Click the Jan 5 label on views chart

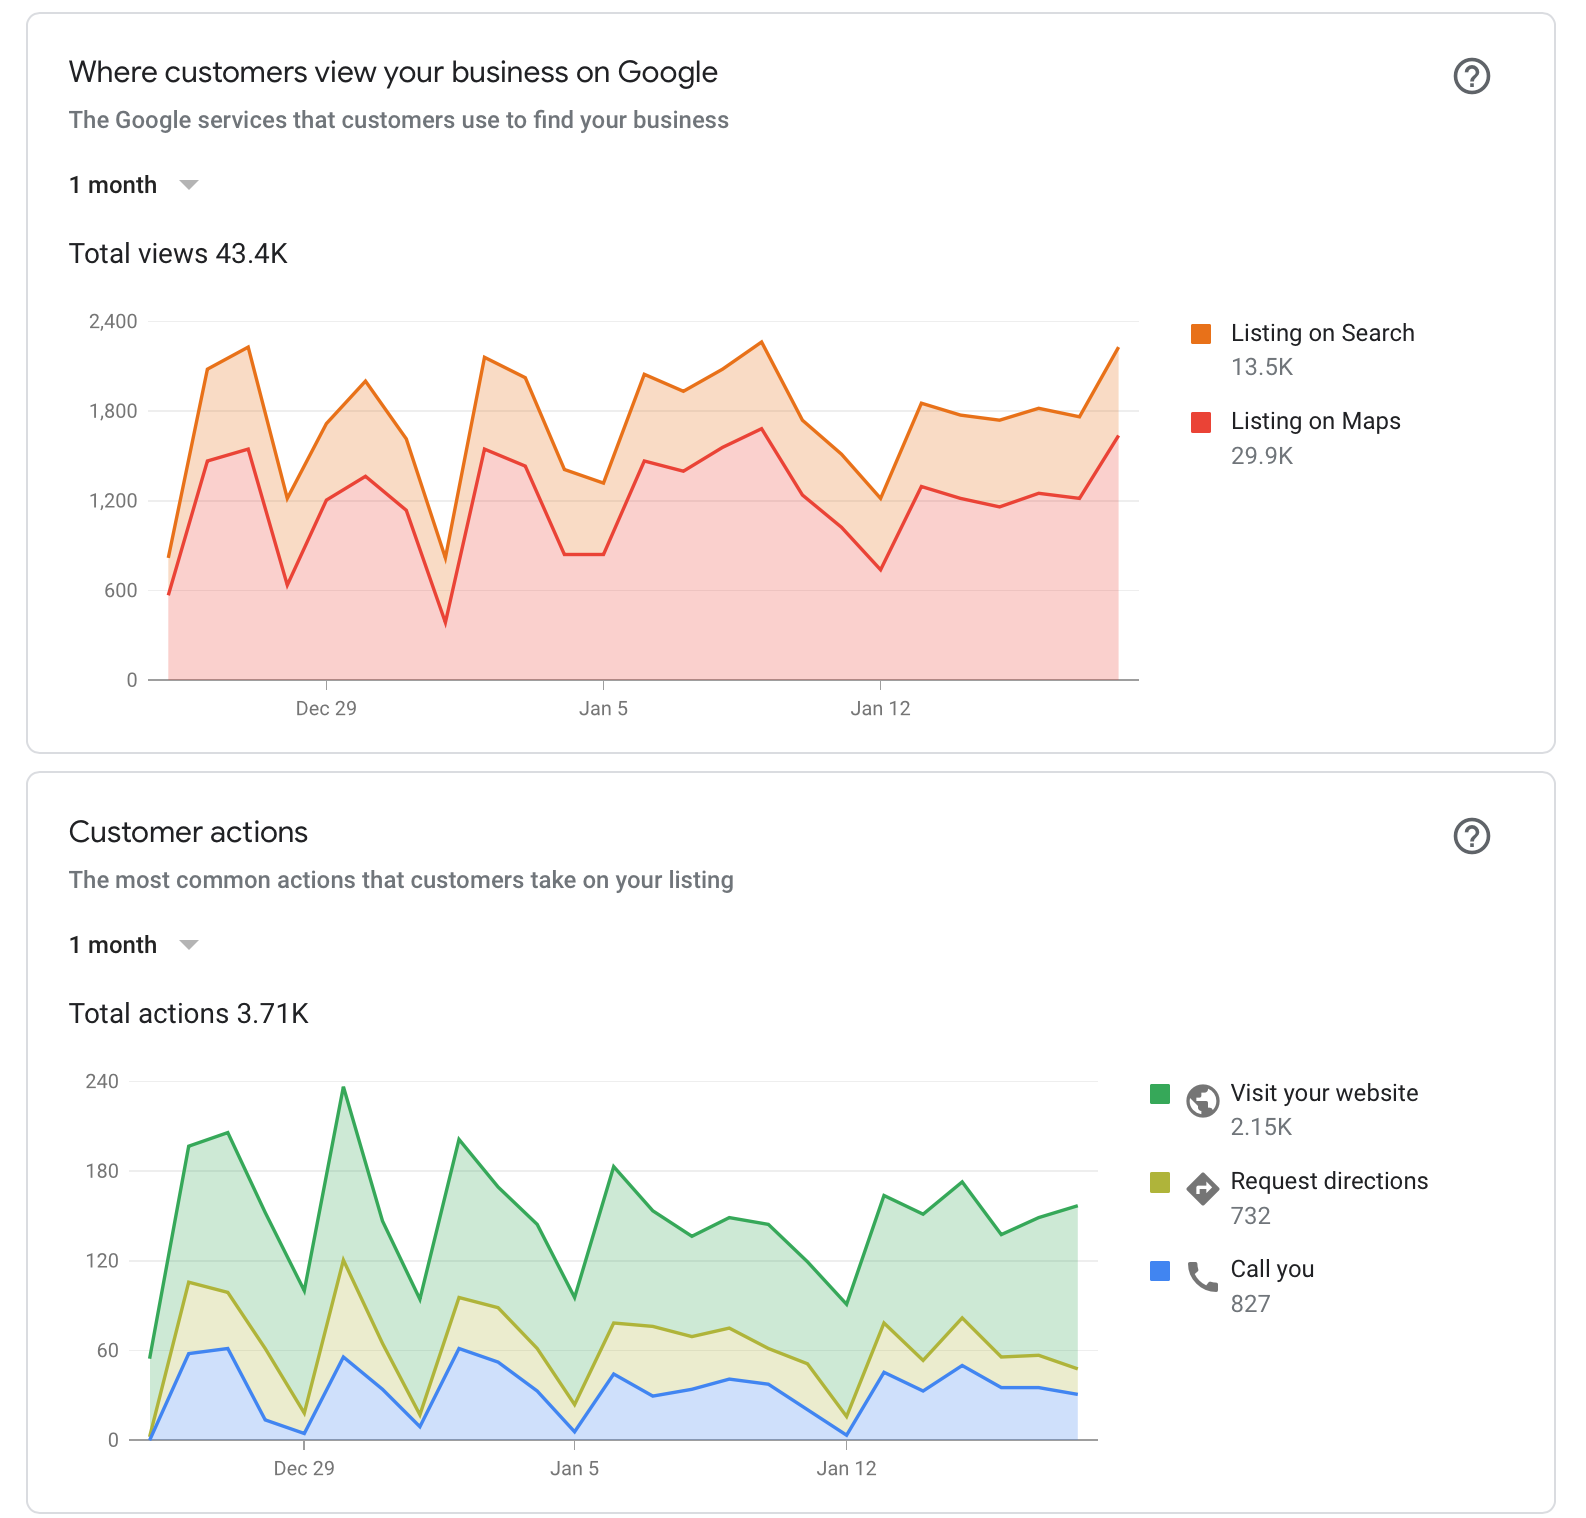pyautogui.click(x=603, y=709)
